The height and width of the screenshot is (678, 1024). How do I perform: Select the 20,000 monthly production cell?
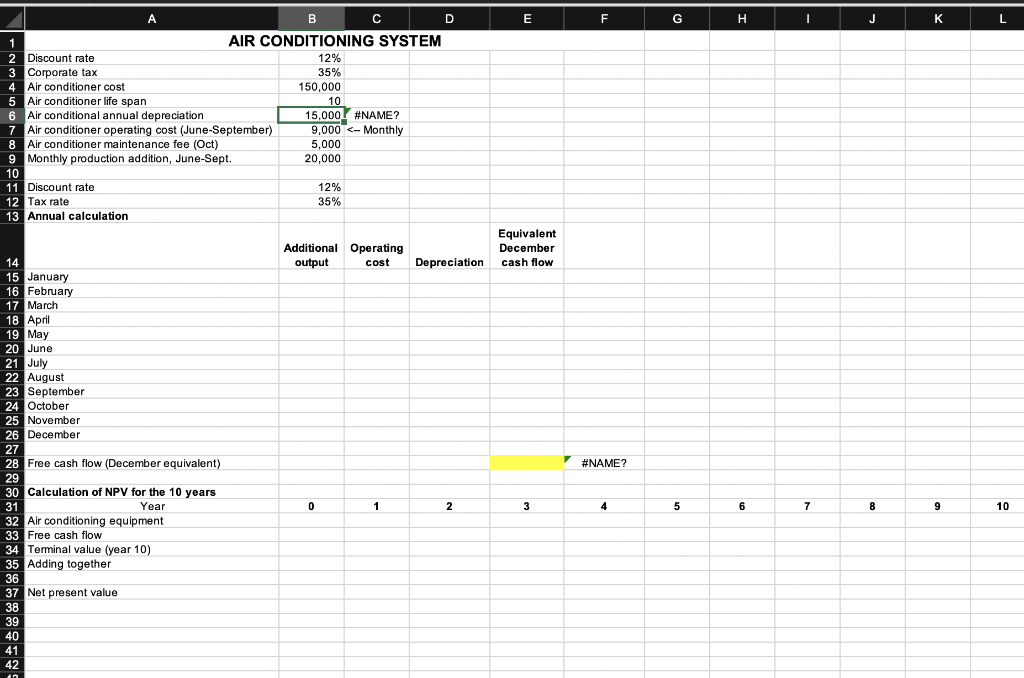323,158
